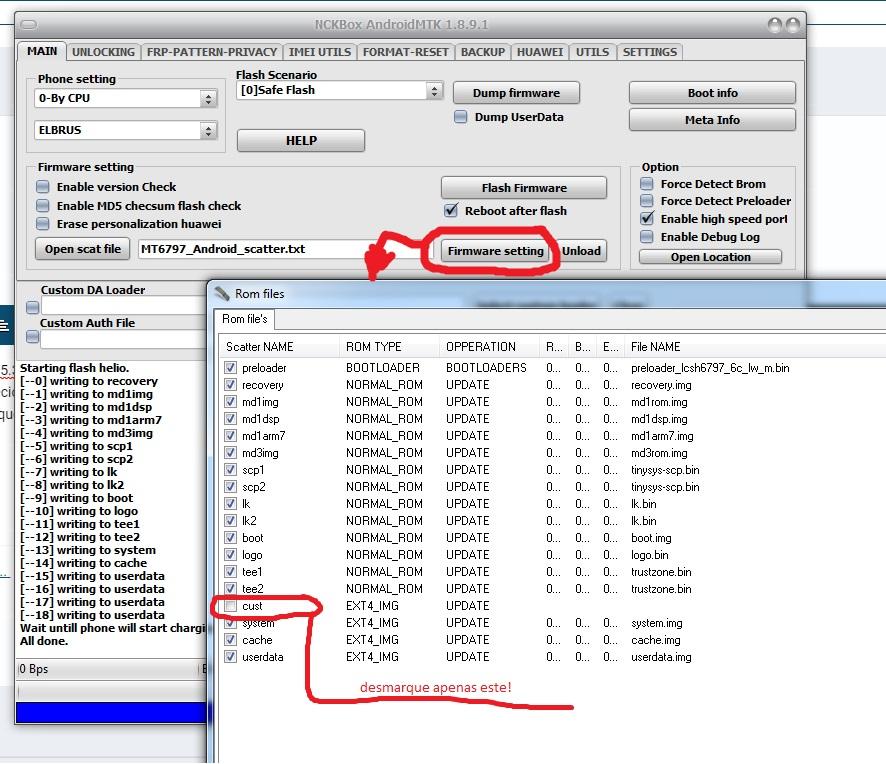Click the Boot info button
Image resolution: width=886 pixels, height=764 pixels.
click(x=712, y=93)
